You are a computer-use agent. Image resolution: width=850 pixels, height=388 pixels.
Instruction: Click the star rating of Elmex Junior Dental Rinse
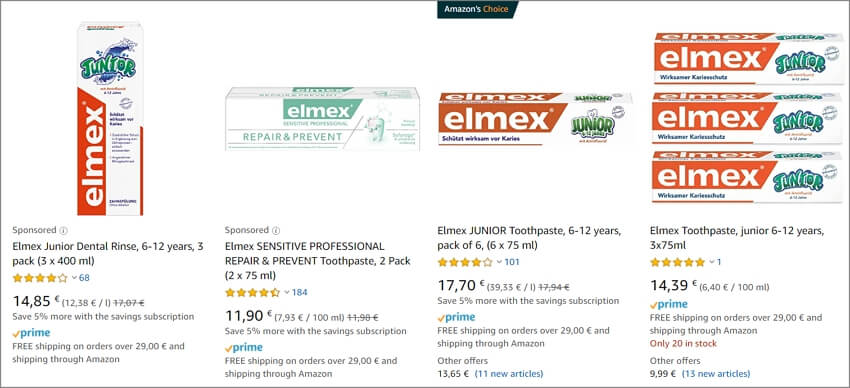(x=40, y=278)
